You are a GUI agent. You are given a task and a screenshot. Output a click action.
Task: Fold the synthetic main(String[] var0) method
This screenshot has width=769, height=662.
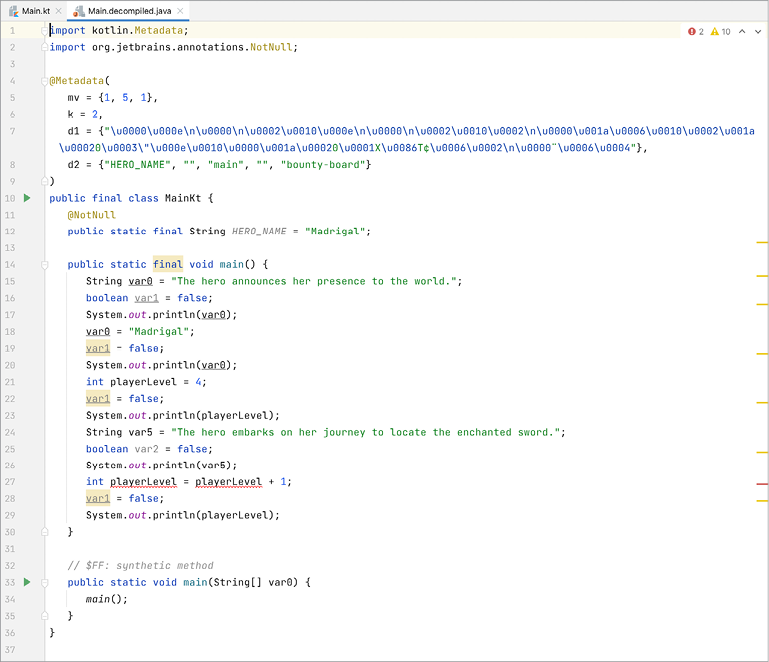pyautogui.click(x=45, y=582)
